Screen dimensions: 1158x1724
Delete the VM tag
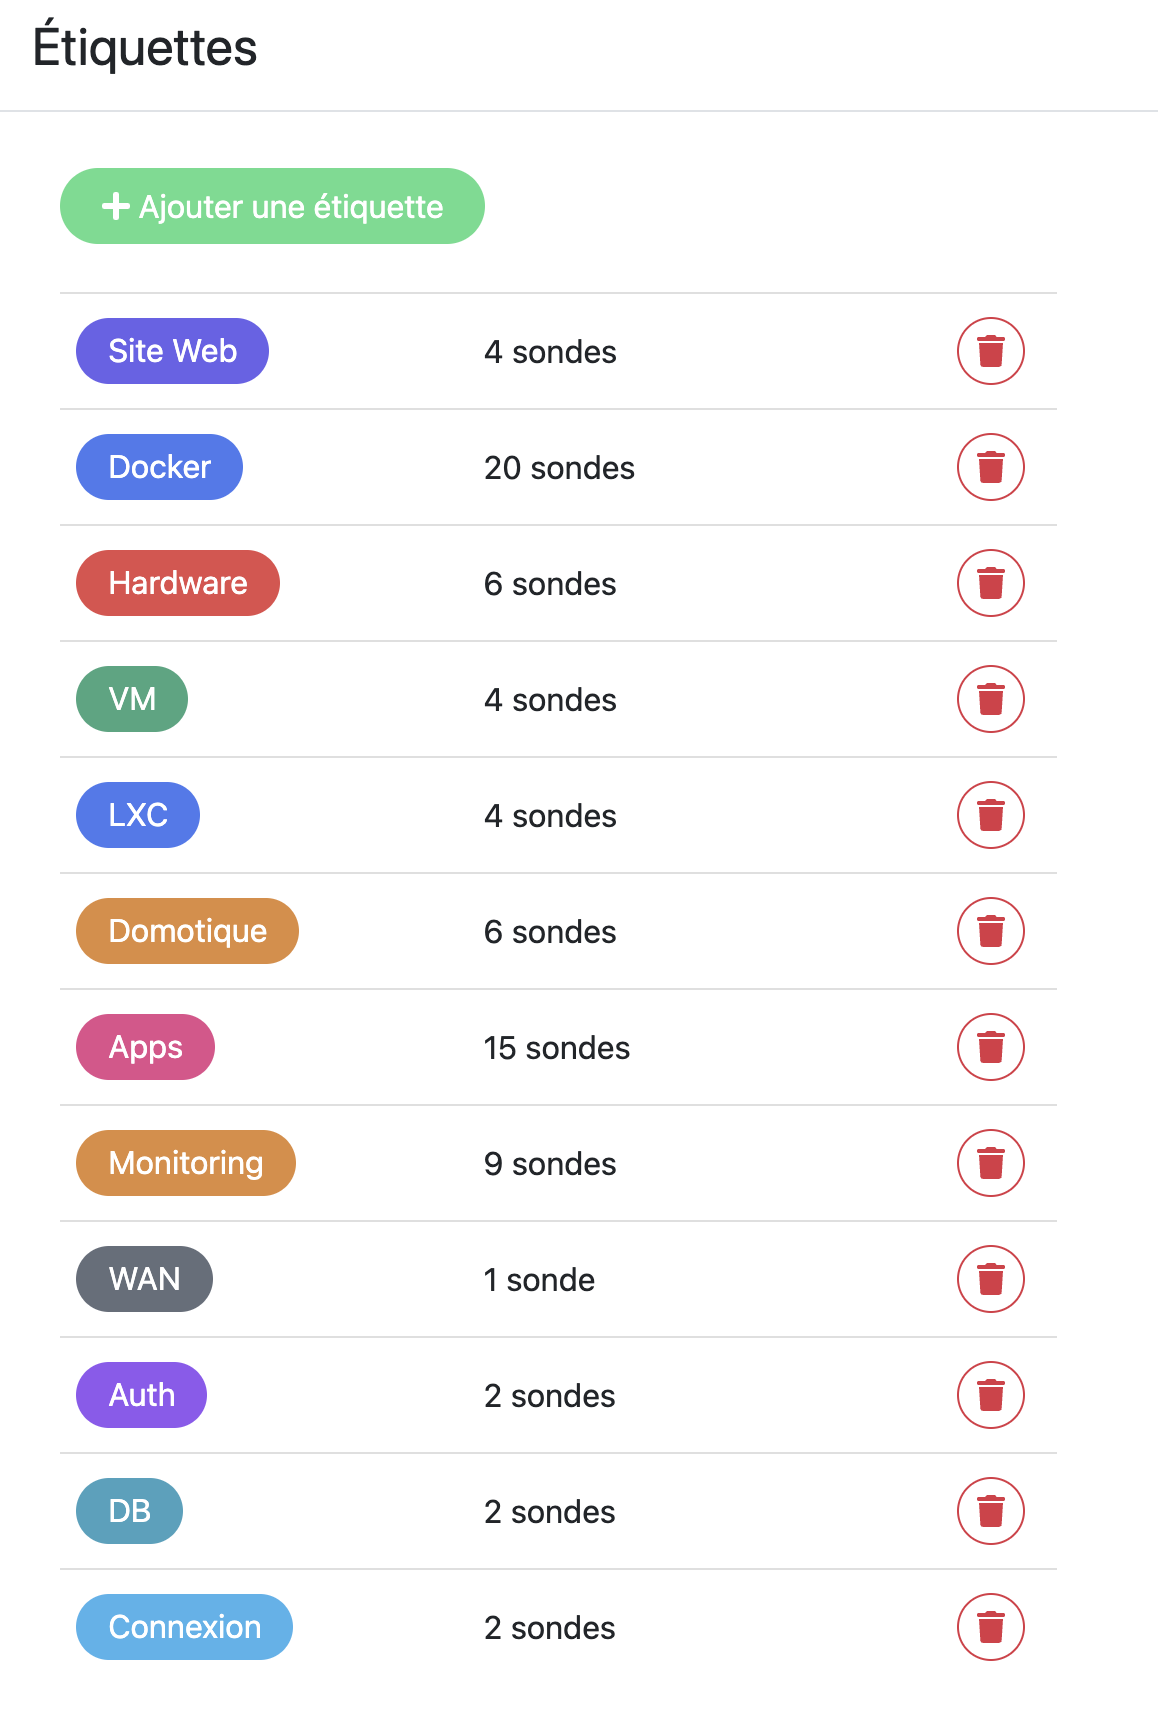click(x=990, y=699)
